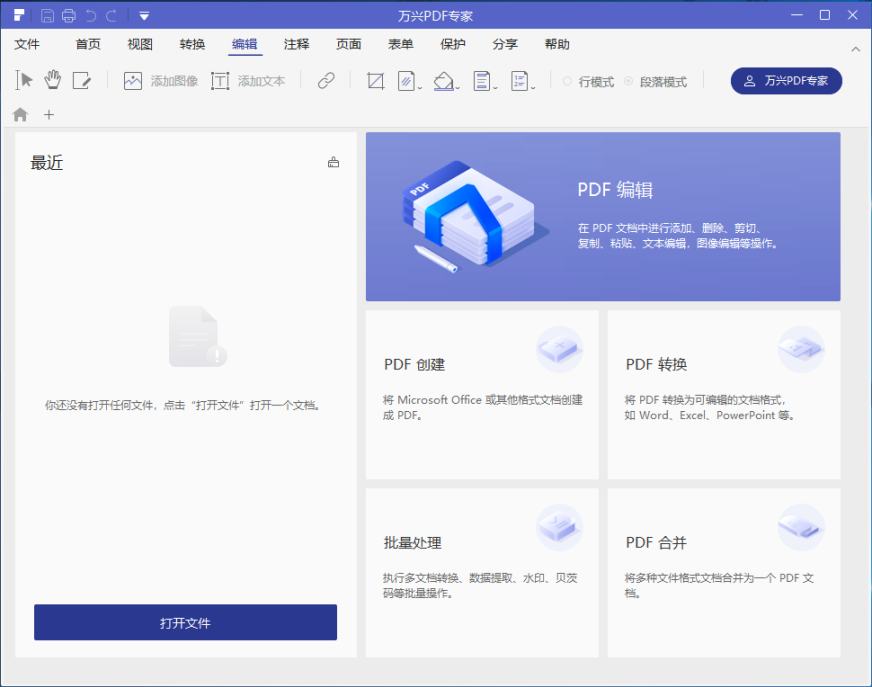Select the crop tool icon
This screenshot has width=872, height=687.
(375, 81)
